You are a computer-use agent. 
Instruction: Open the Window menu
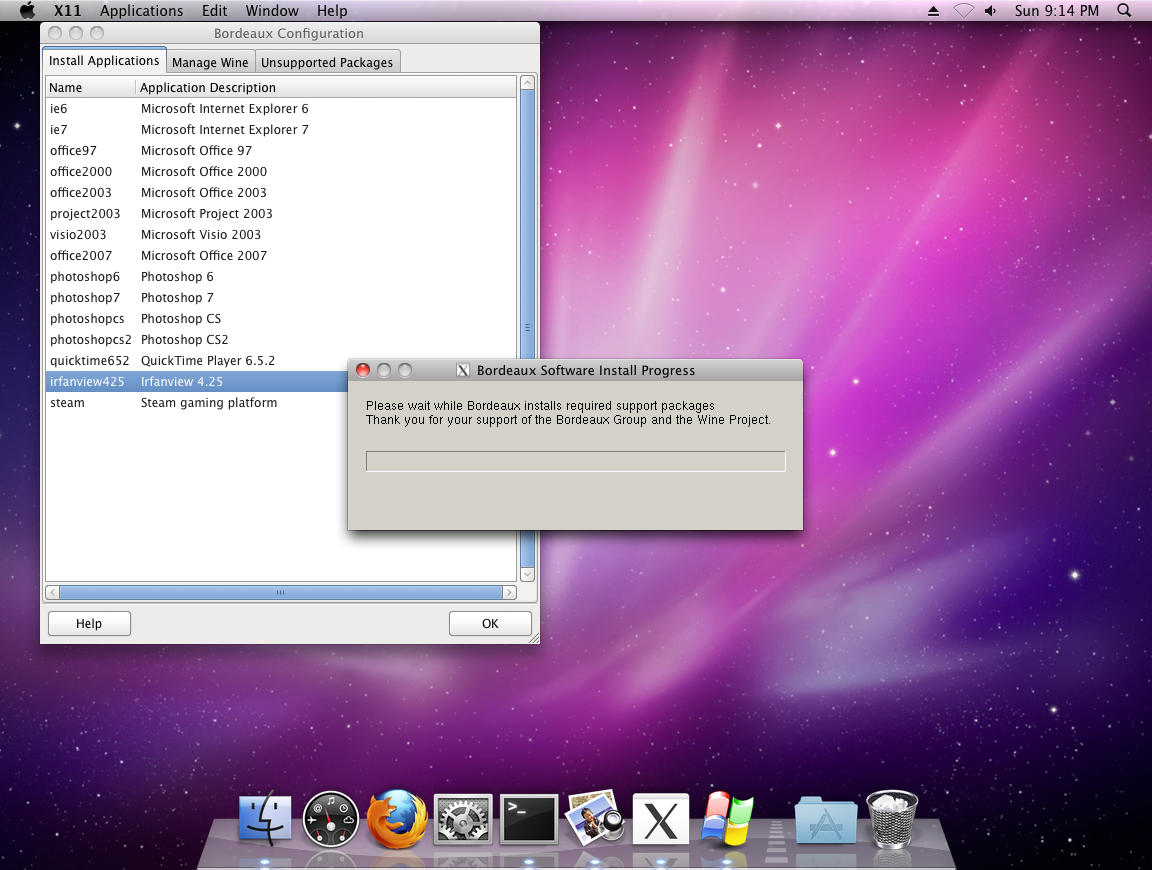272,10
